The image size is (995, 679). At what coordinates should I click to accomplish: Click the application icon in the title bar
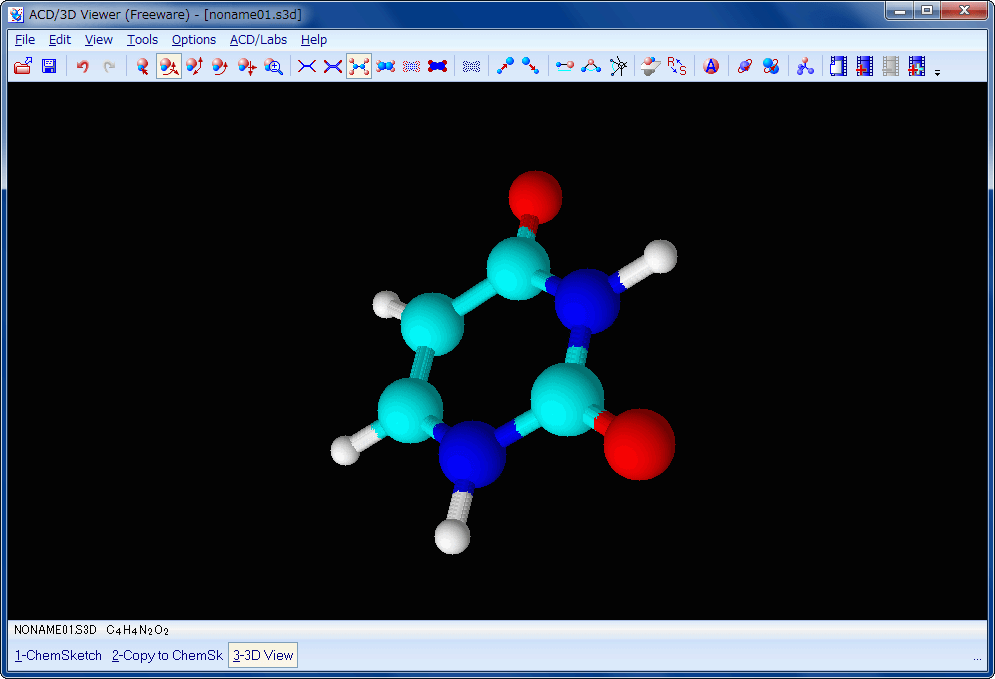point(16,14)
